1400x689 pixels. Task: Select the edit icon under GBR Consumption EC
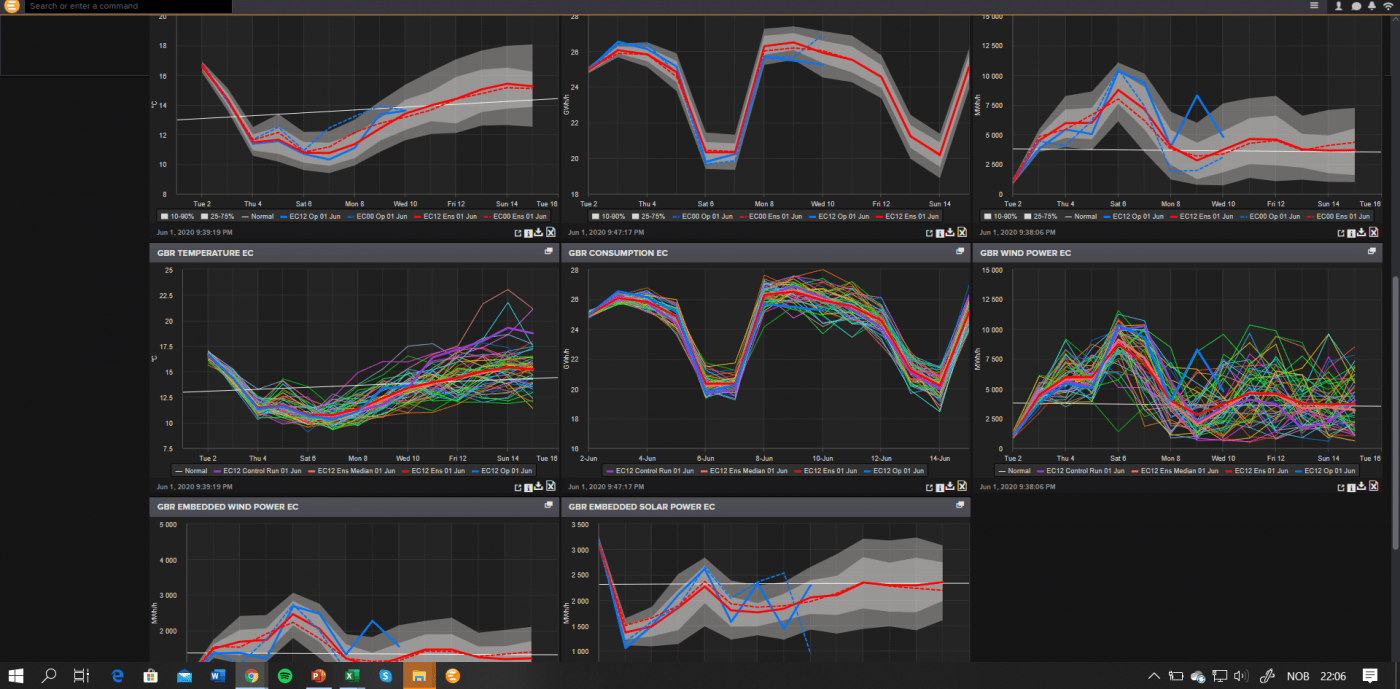[930, 487]
